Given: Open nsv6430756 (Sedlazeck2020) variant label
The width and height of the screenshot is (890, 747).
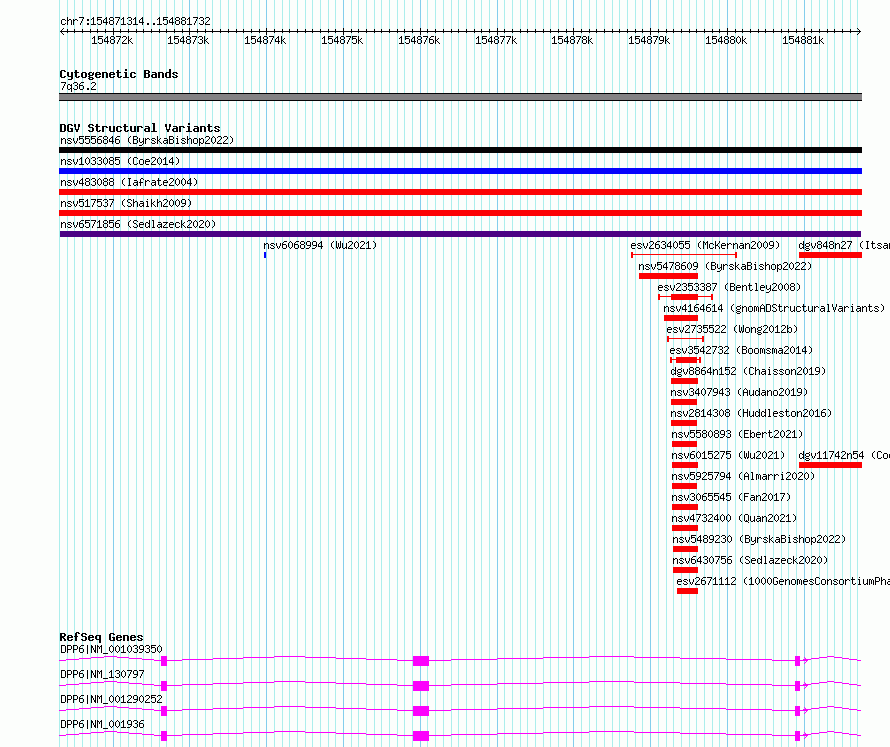Looking at the screenshot, I should click(750, 560).
